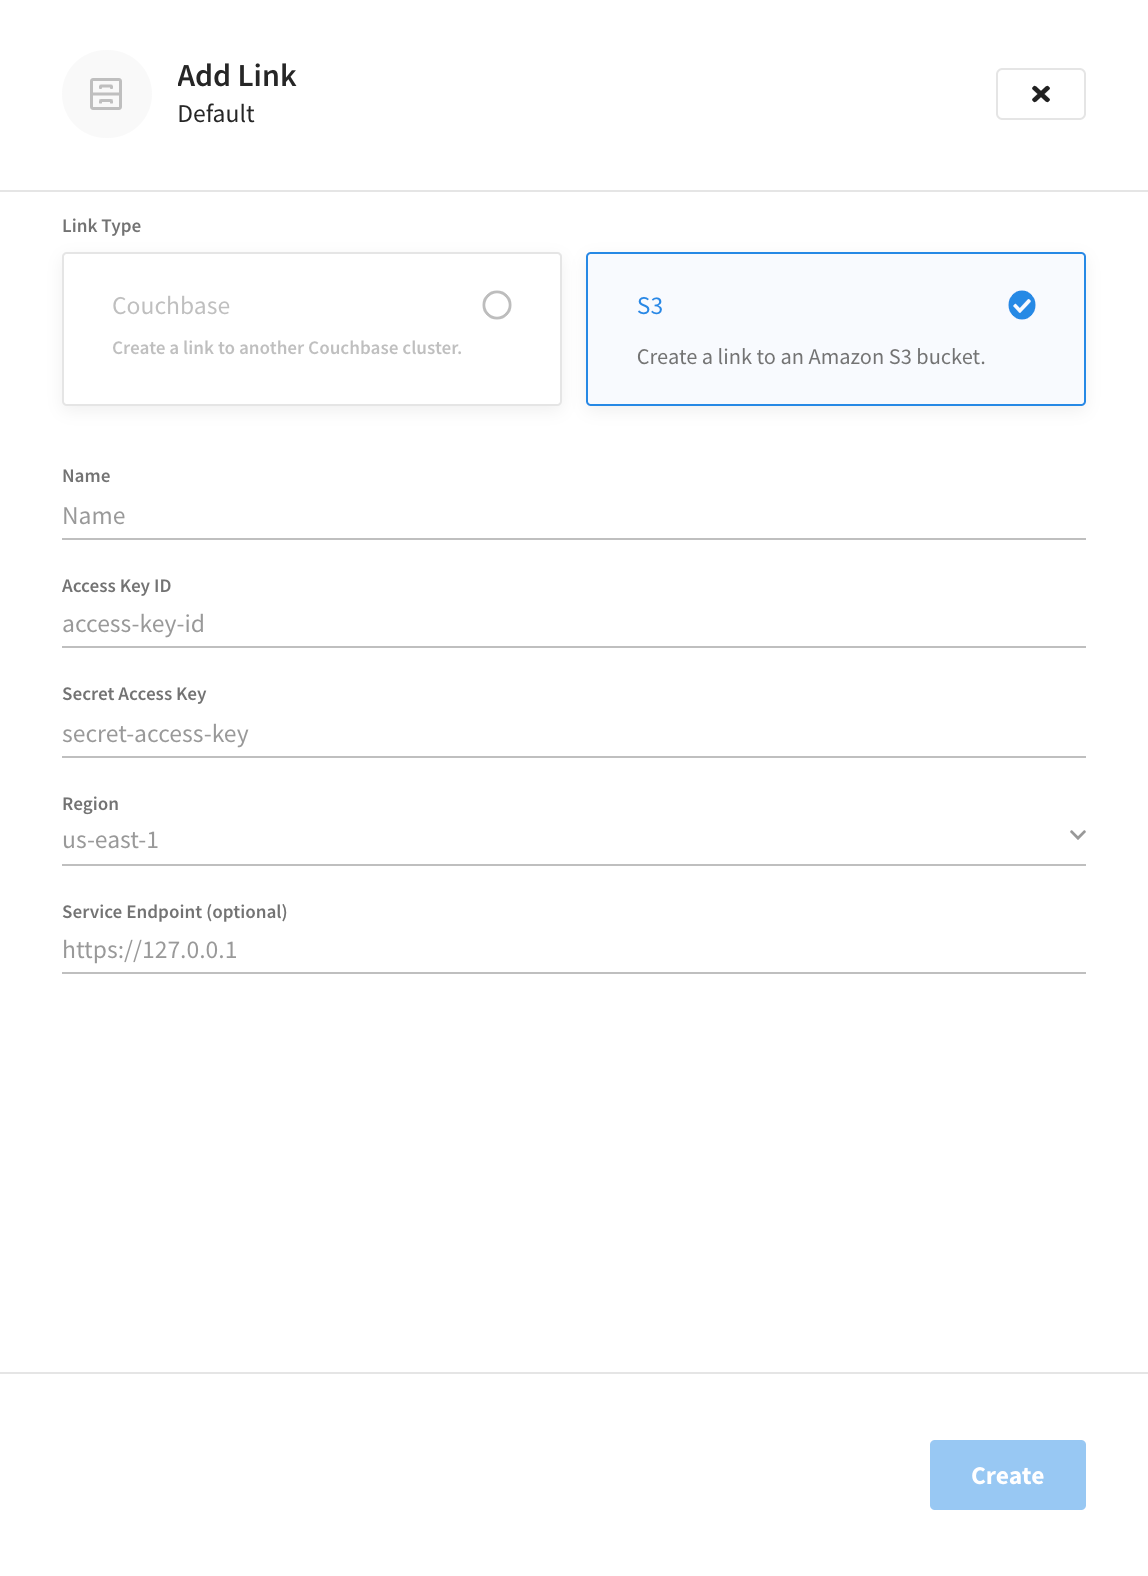Click the 'Service Endpoint (optional)' label
This screenshot has height=1576, width=1148.
coord(174,912)
